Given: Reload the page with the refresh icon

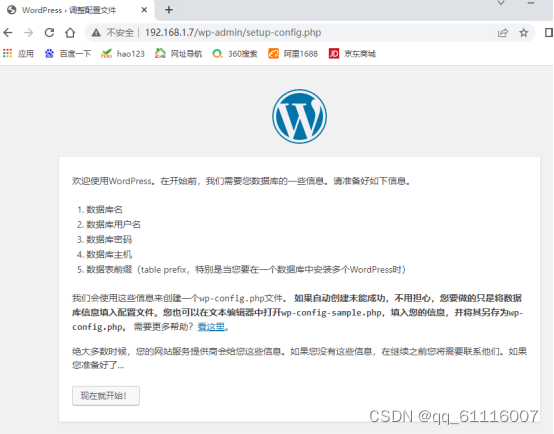Looking at the screenshot, I should point(49,33).
